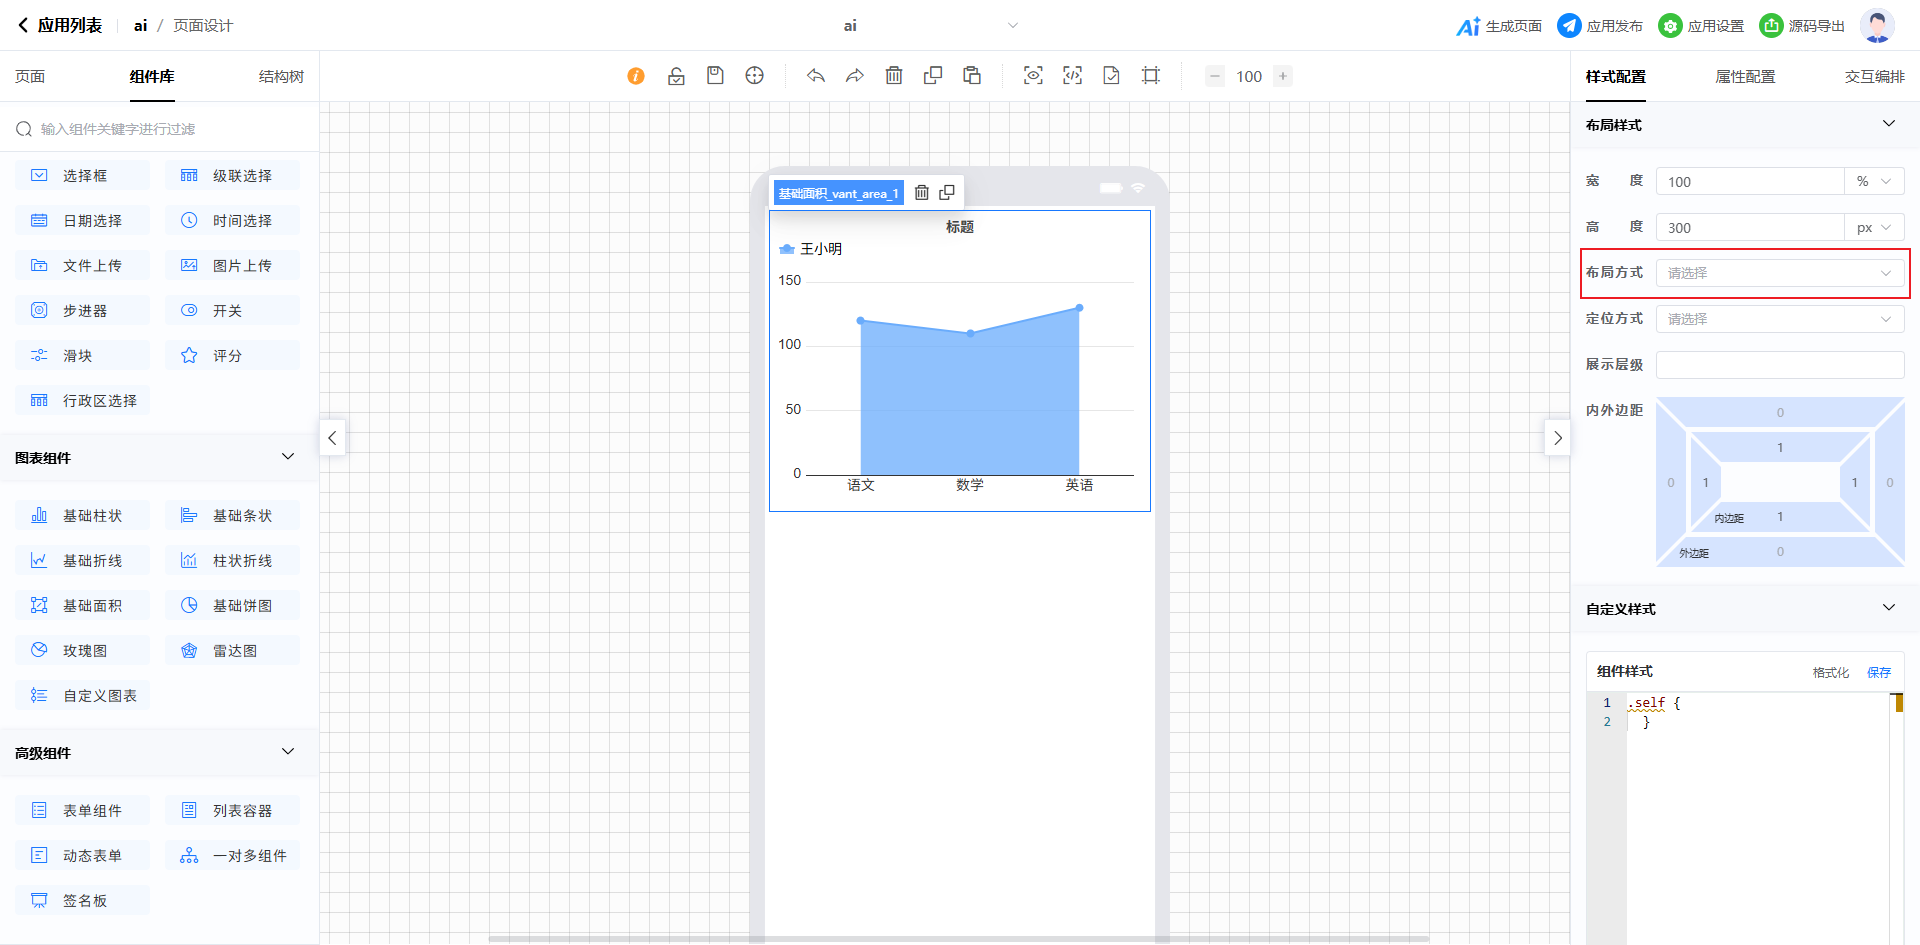
Task: Click the code view icon in toolbar
Action: pyautogui.click(x=1072, y=76)
